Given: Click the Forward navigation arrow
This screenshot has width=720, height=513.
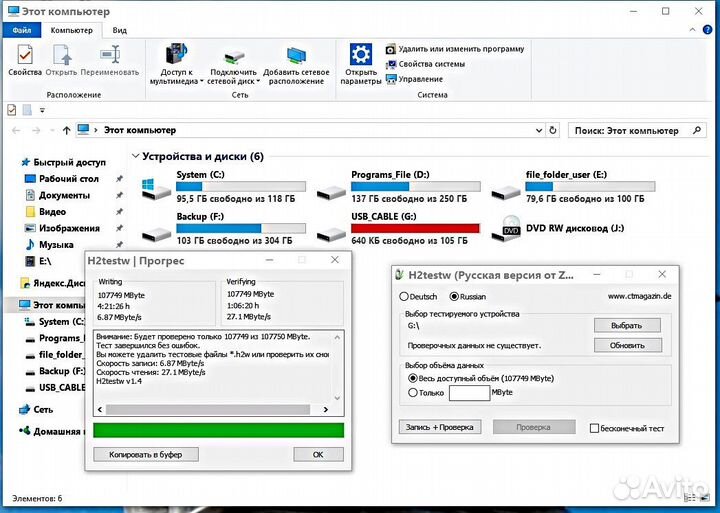Looking at the screenshot, I should pyautogui.click(x=36, y=130).
